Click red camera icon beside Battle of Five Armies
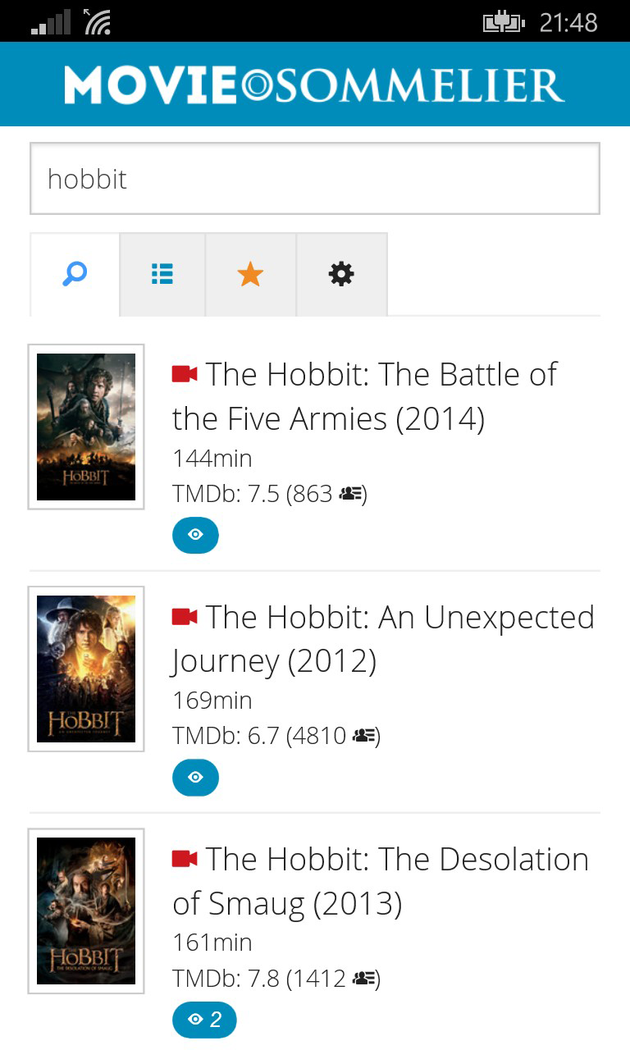630x1050 pixels. point(185,374)
